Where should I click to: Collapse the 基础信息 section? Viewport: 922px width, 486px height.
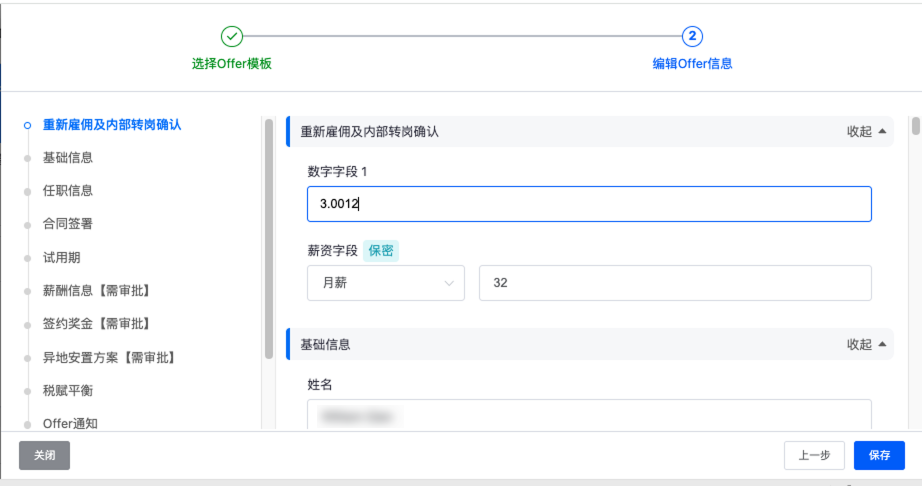click(866, 344)
